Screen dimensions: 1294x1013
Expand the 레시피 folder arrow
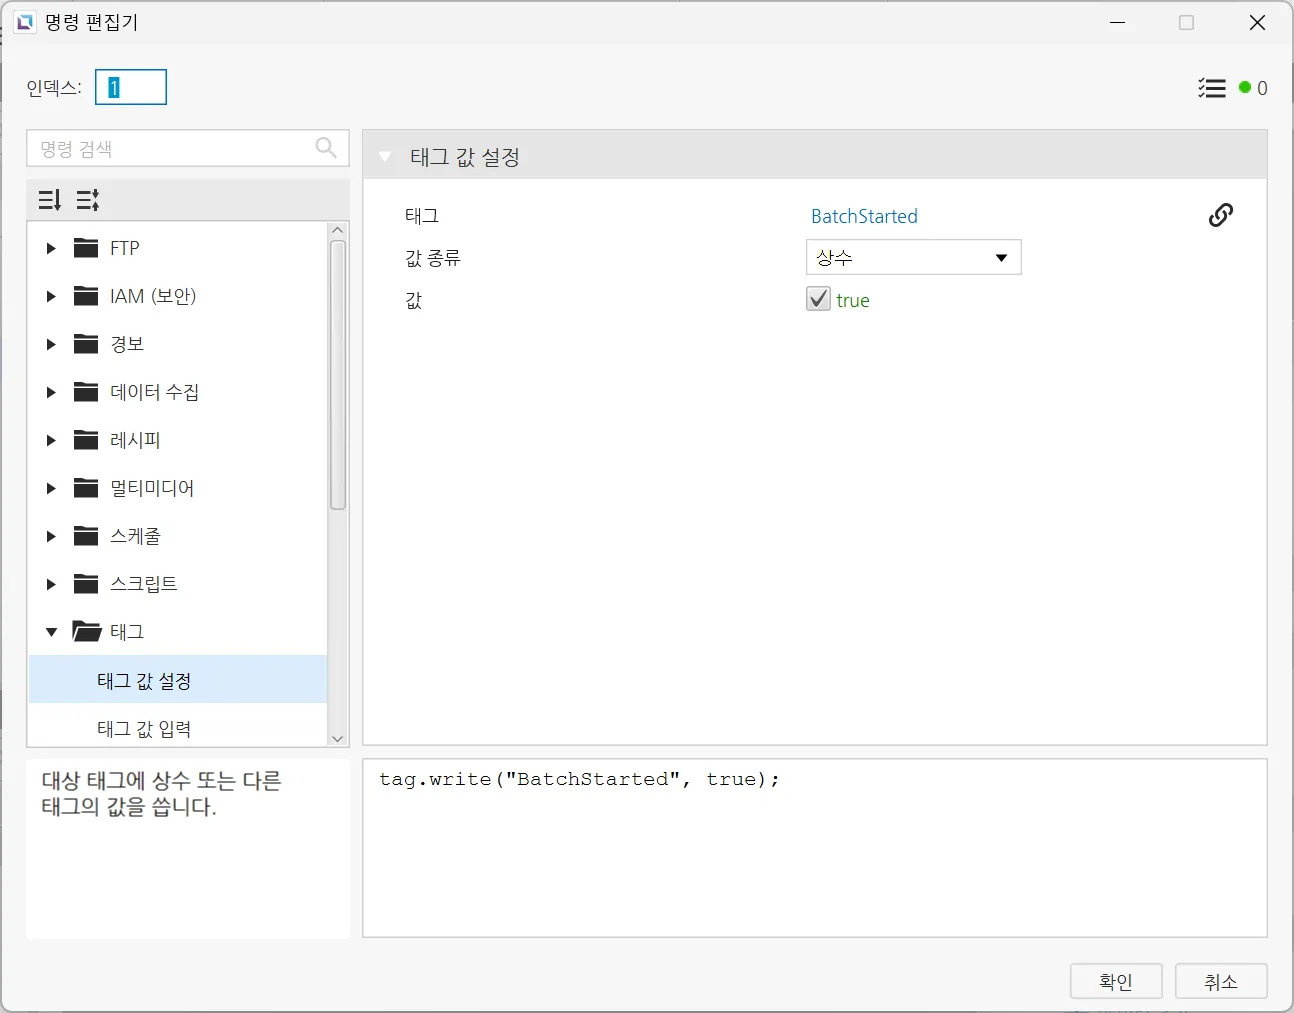pos(51,440)
